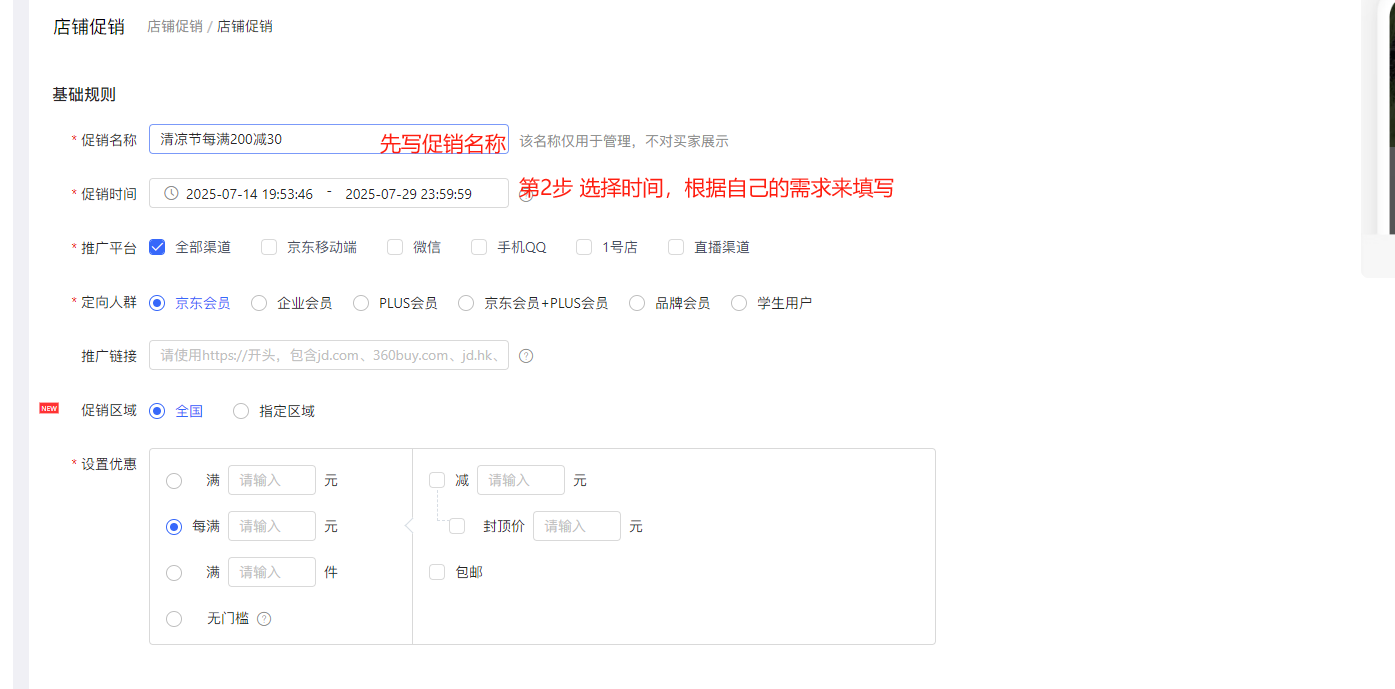Check the 京东移动端 platform checkbox

pos(269,247)
